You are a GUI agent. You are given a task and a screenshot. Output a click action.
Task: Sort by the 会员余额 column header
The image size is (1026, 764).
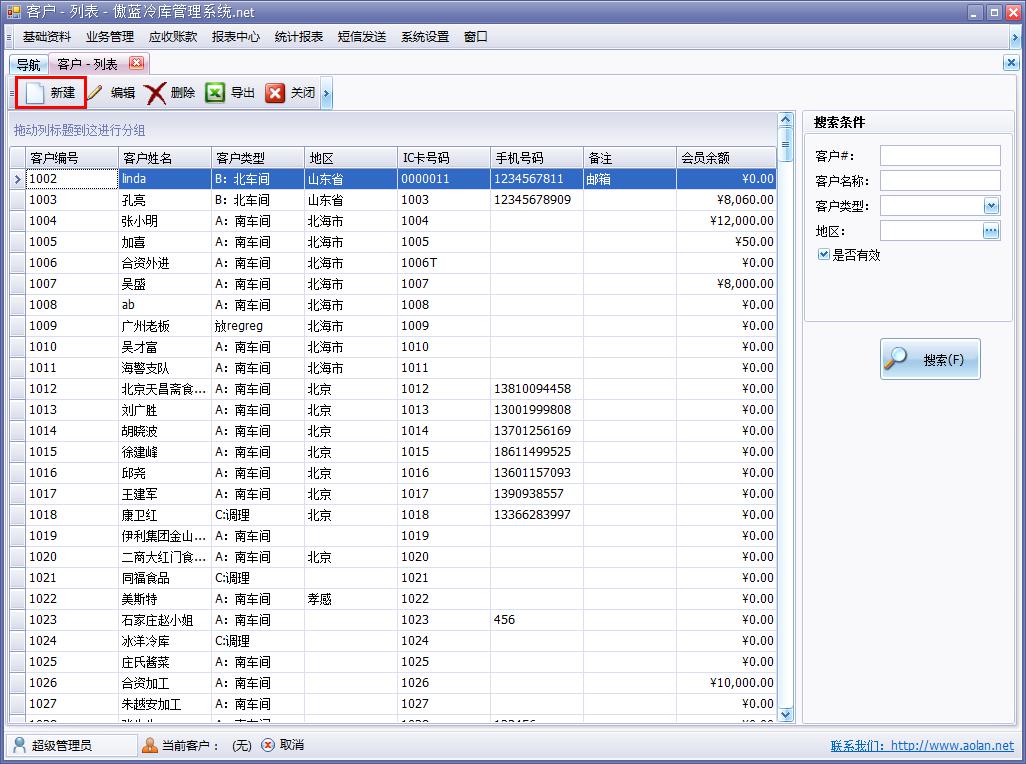[725, 158]
